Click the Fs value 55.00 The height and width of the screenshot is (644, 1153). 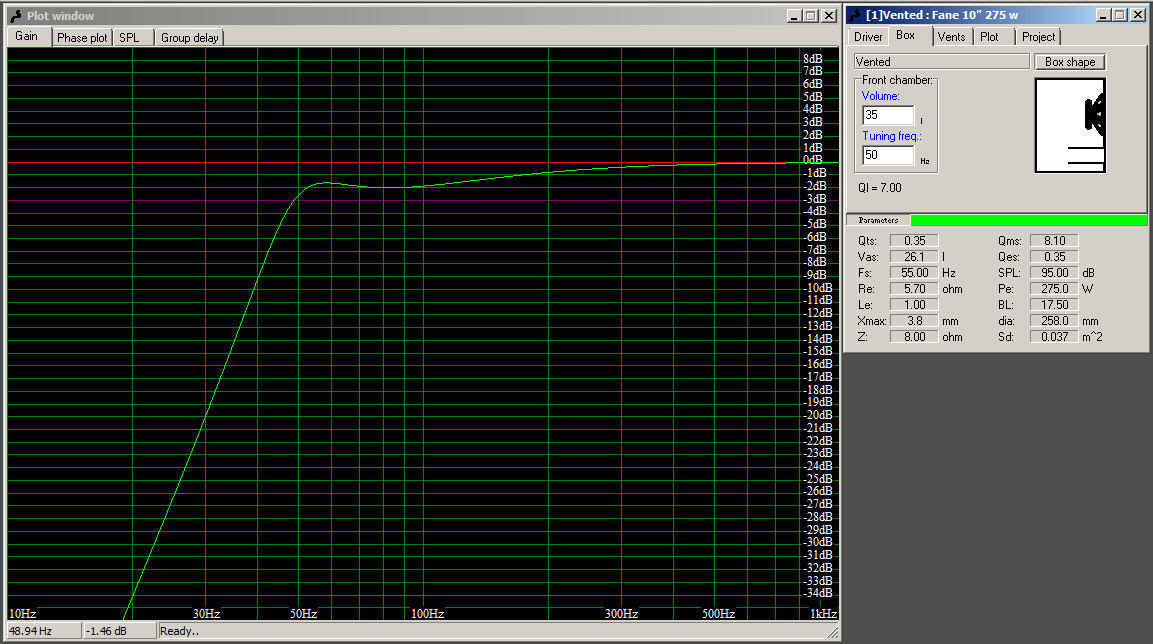coord(914,273)
